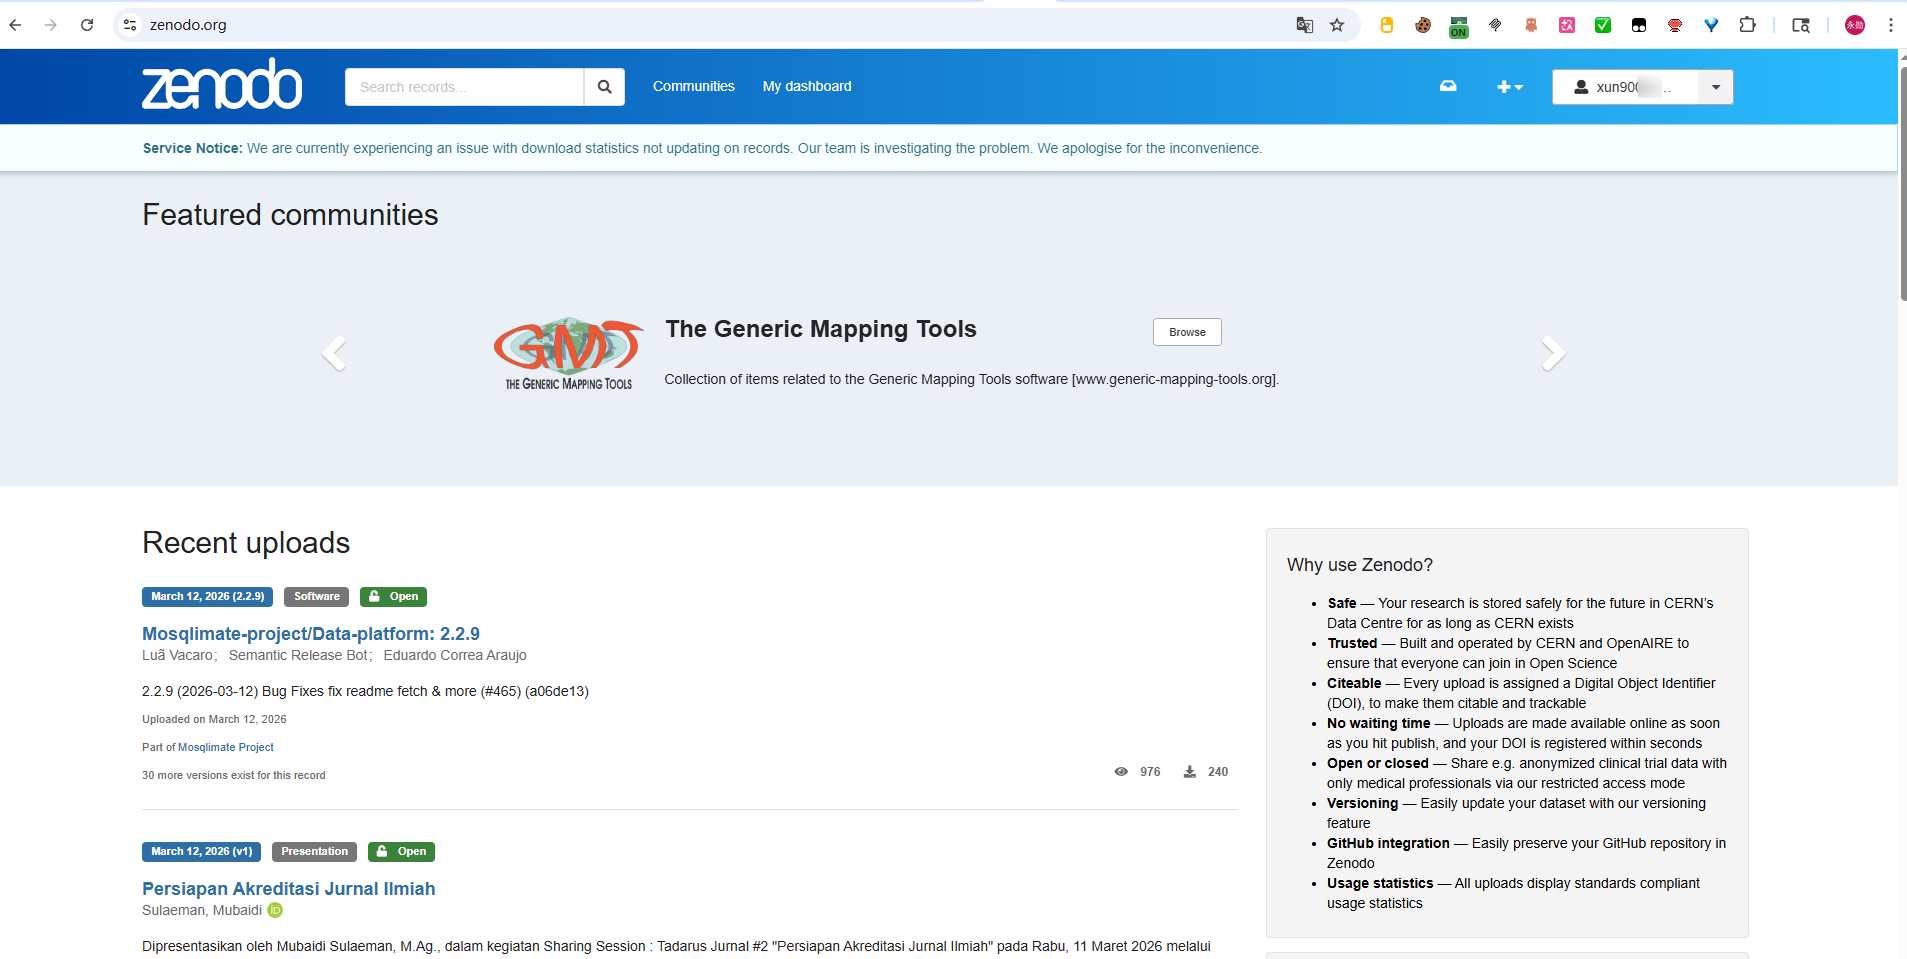Click the Mosqlimate Project community link
1907x959 pixels.
tap(226, 747)
